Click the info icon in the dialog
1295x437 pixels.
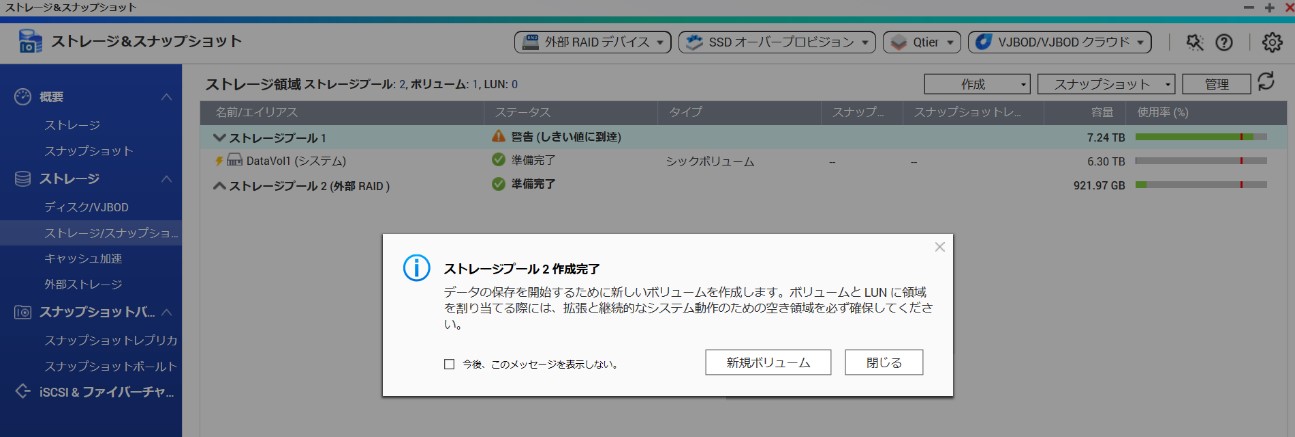click(416, 267)
